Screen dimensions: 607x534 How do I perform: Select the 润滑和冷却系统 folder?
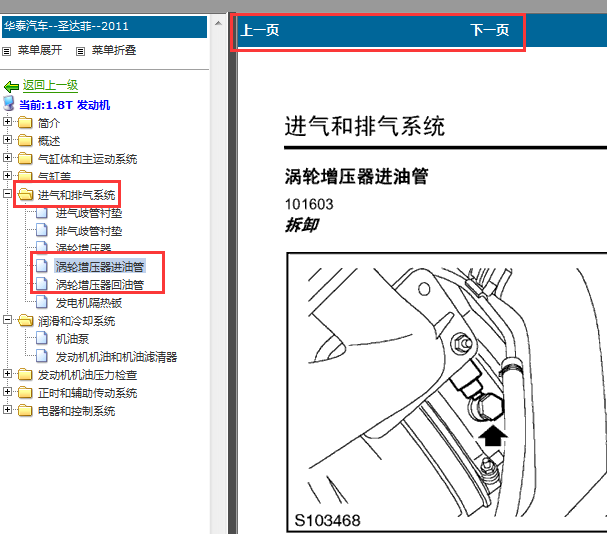(x=76, y=321)
